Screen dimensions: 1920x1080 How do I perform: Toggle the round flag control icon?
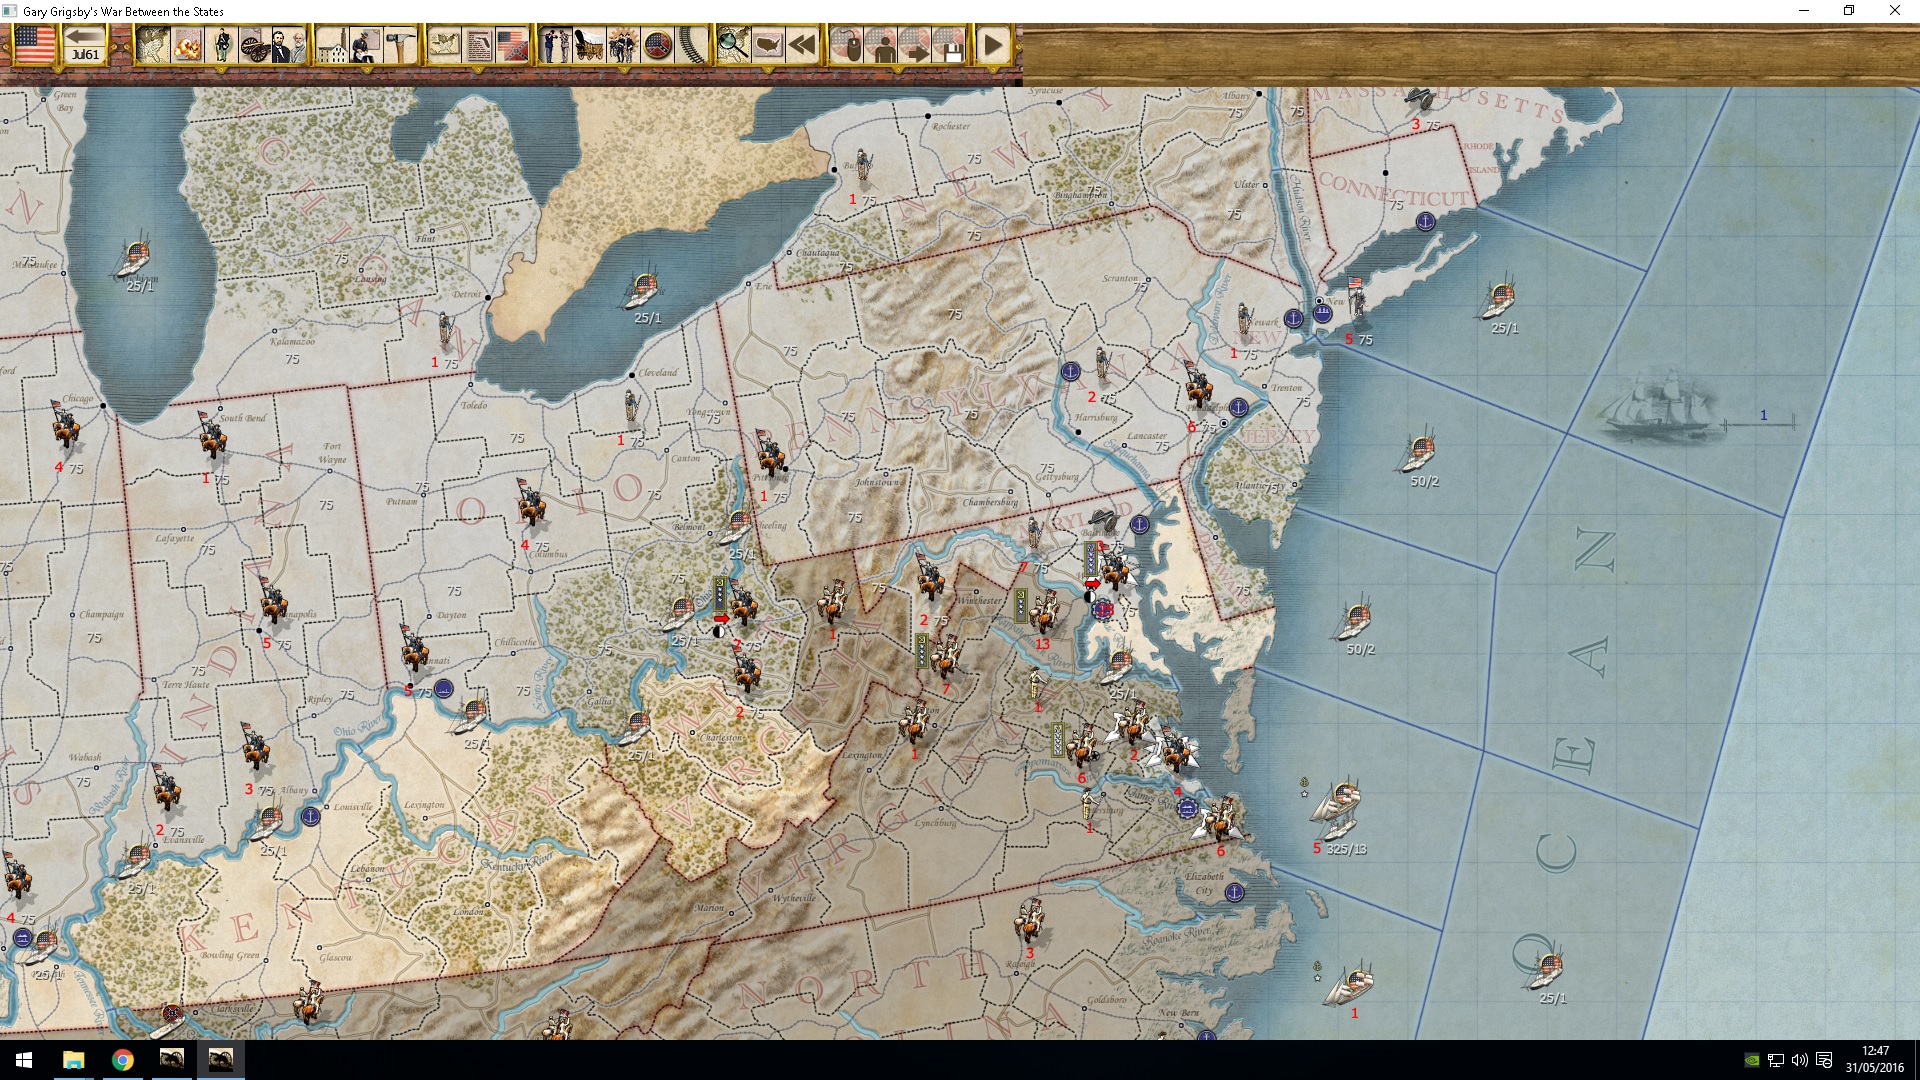point(657,45)
